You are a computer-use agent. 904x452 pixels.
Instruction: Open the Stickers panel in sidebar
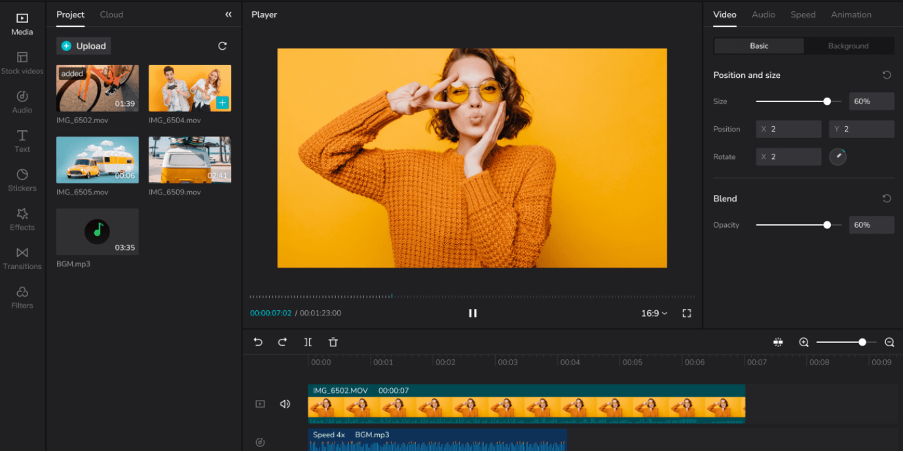point(22,179)
